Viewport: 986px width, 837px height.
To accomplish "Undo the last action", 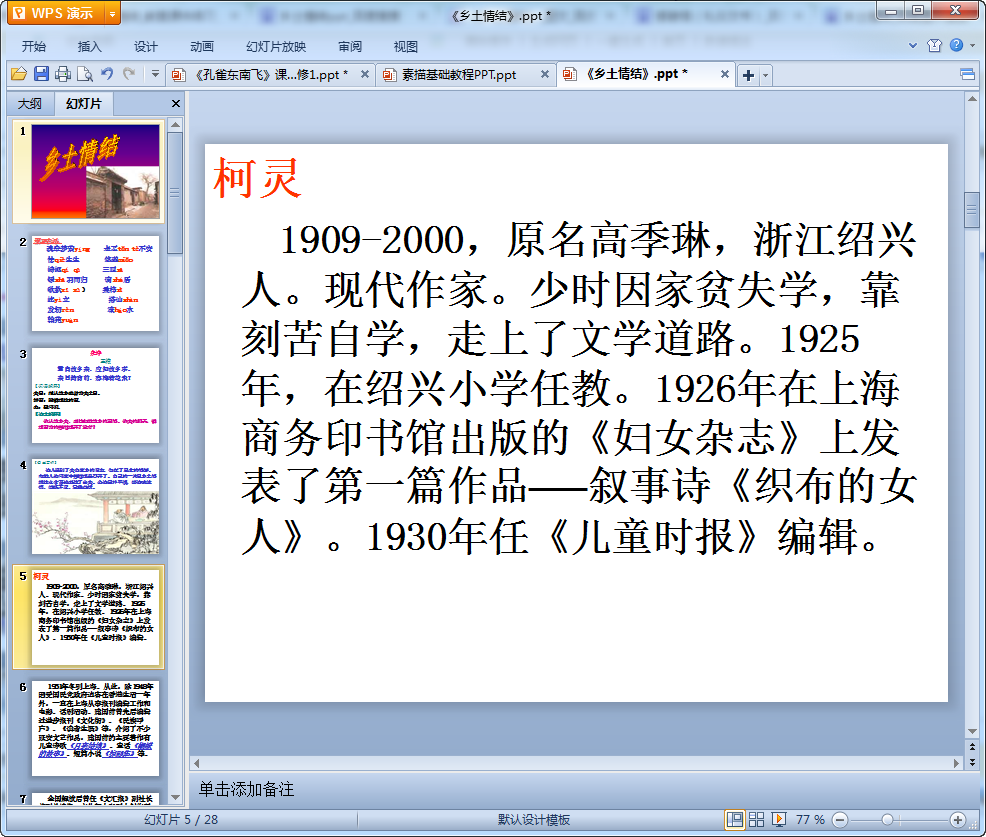I will [x=107, y=74].
